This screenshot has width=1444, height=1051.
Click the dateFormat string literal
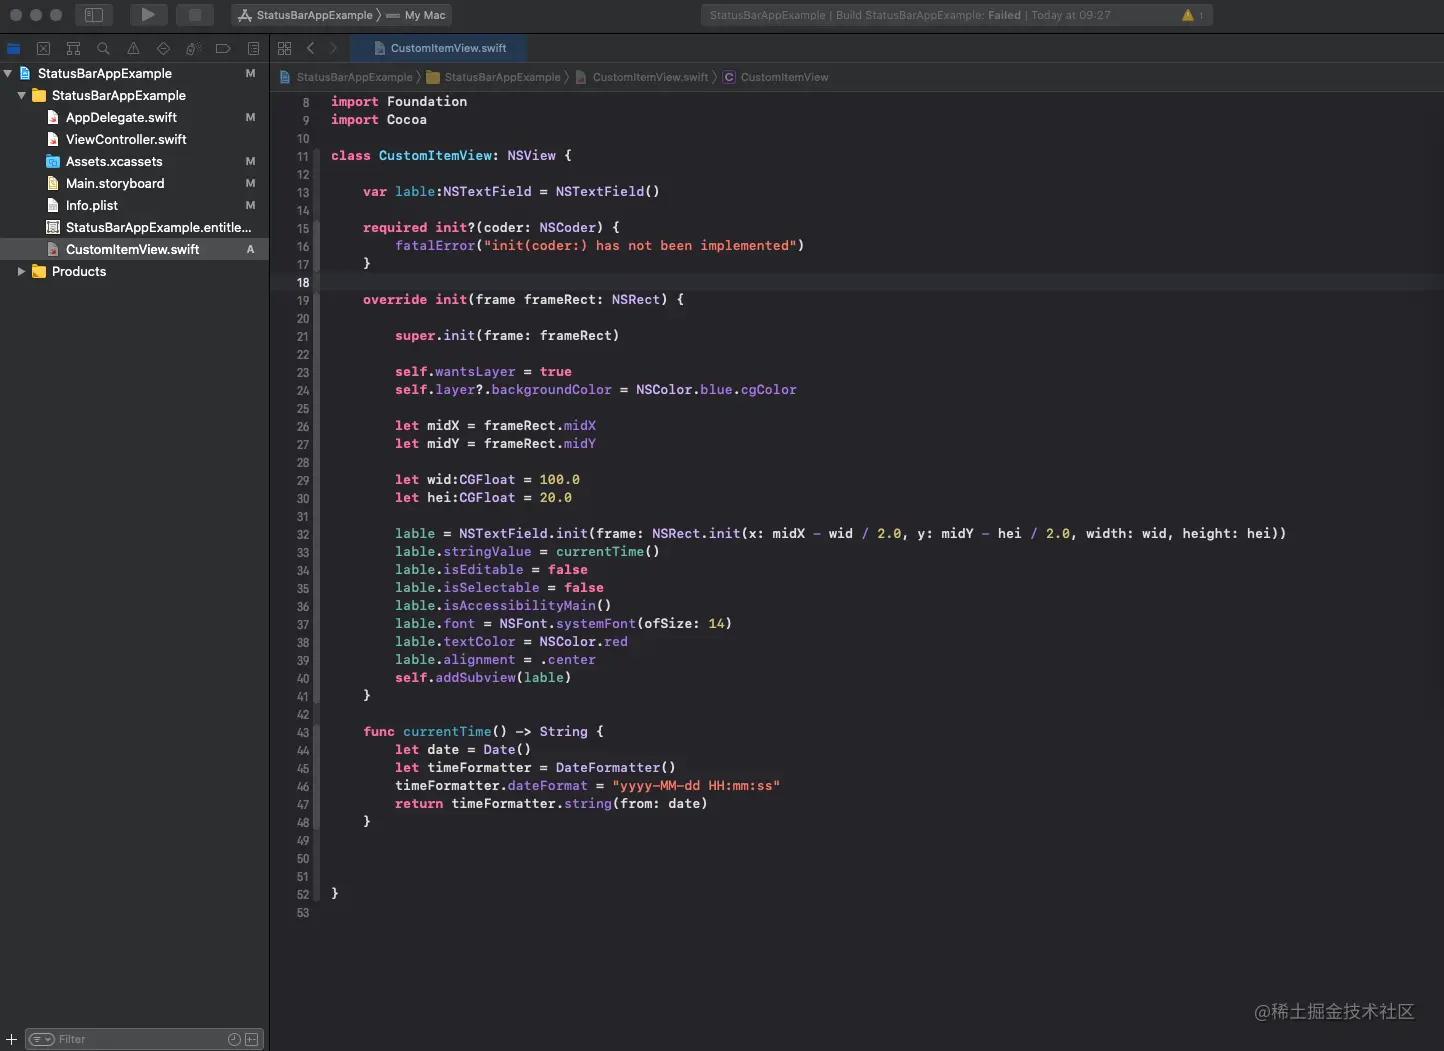(696, 785)
